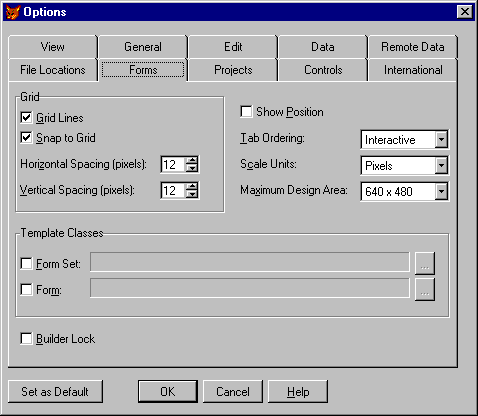Open the Projects tab
The width and height of the screenshot is (478, 416).
tap(233, 70)
